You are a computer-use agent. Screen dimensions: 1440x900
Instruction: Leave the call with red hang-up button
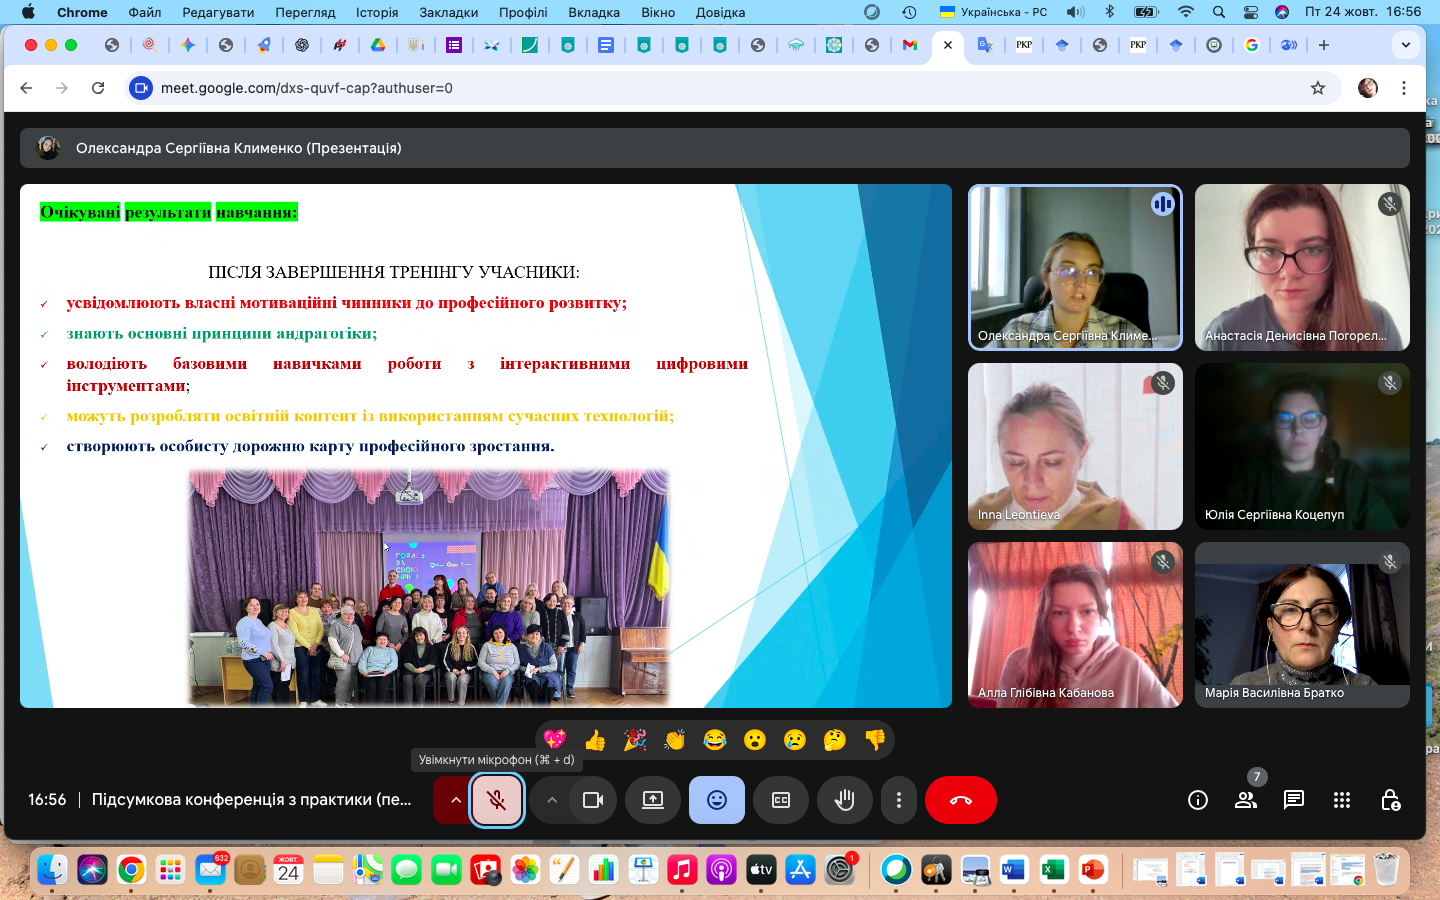(x=960, y=800)
